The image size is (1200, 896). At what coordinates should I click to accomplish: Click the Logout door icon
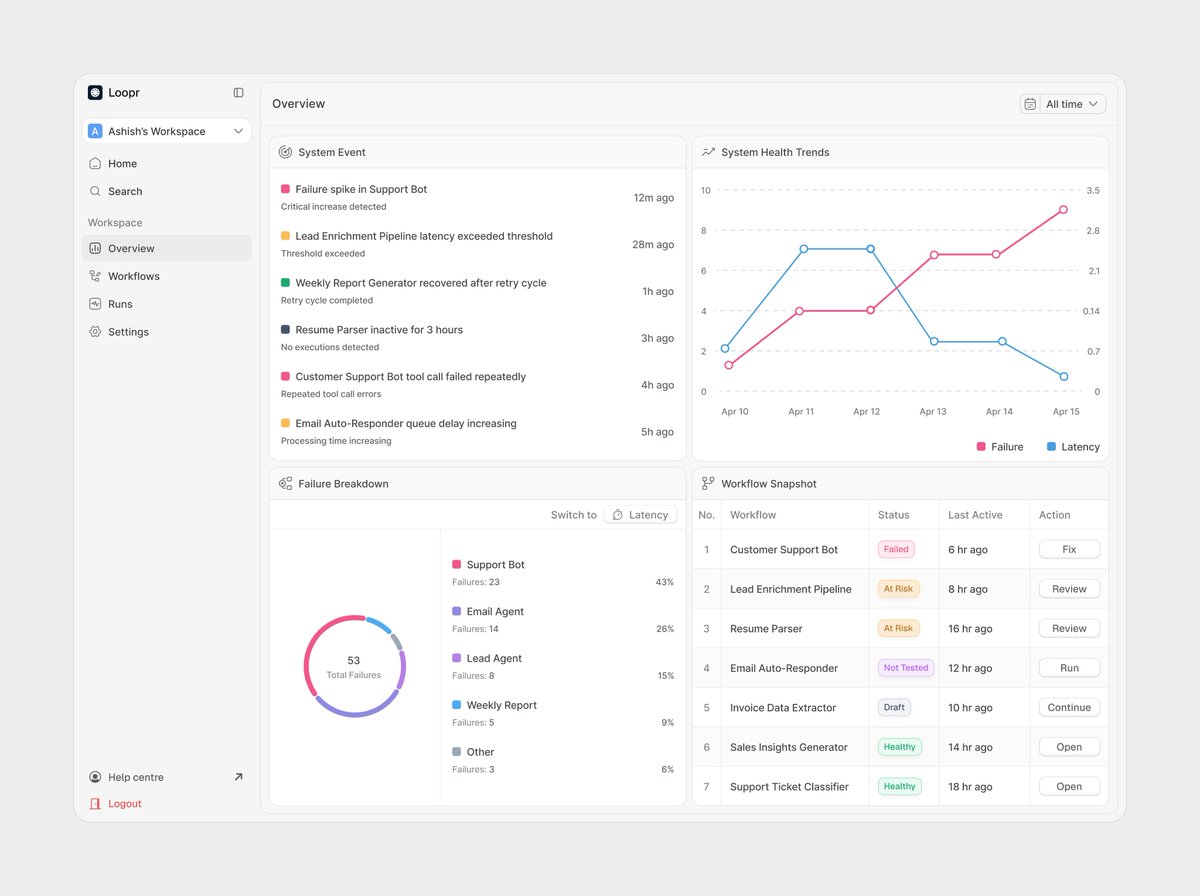point(95,804)
